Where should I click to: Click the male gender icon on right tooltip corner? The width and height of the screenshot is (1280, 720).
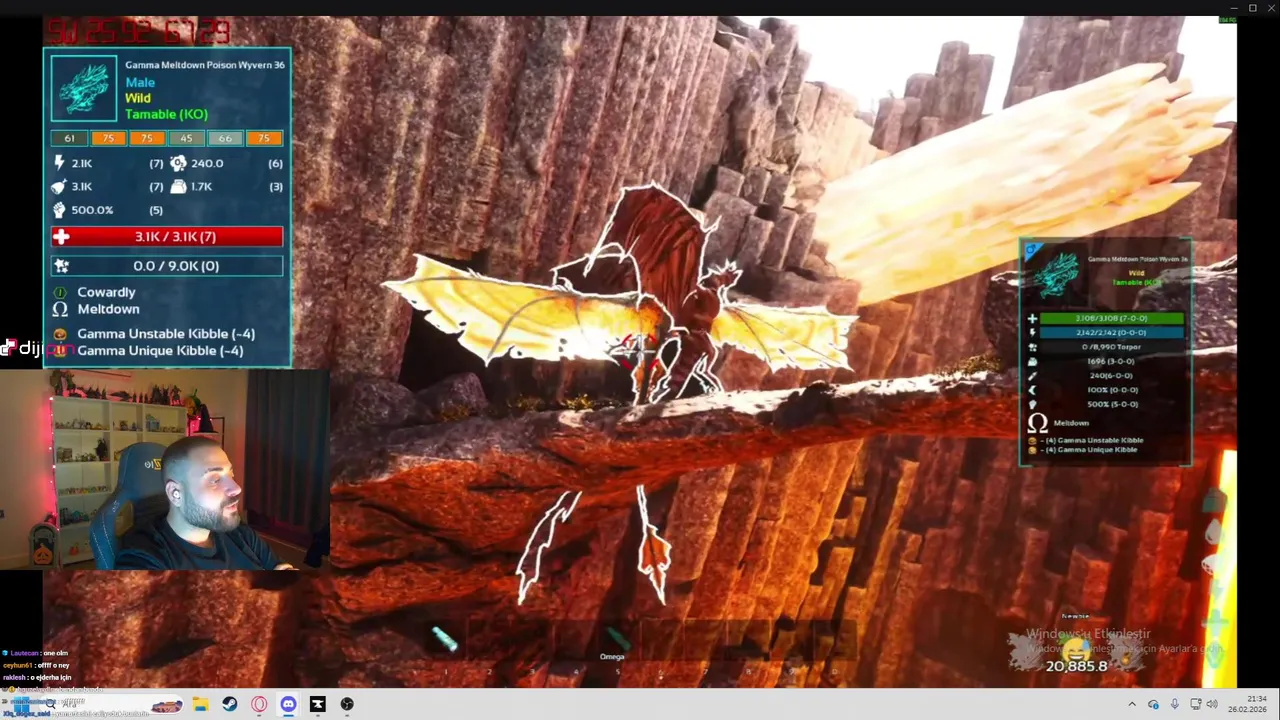(x=1033, y=251)
